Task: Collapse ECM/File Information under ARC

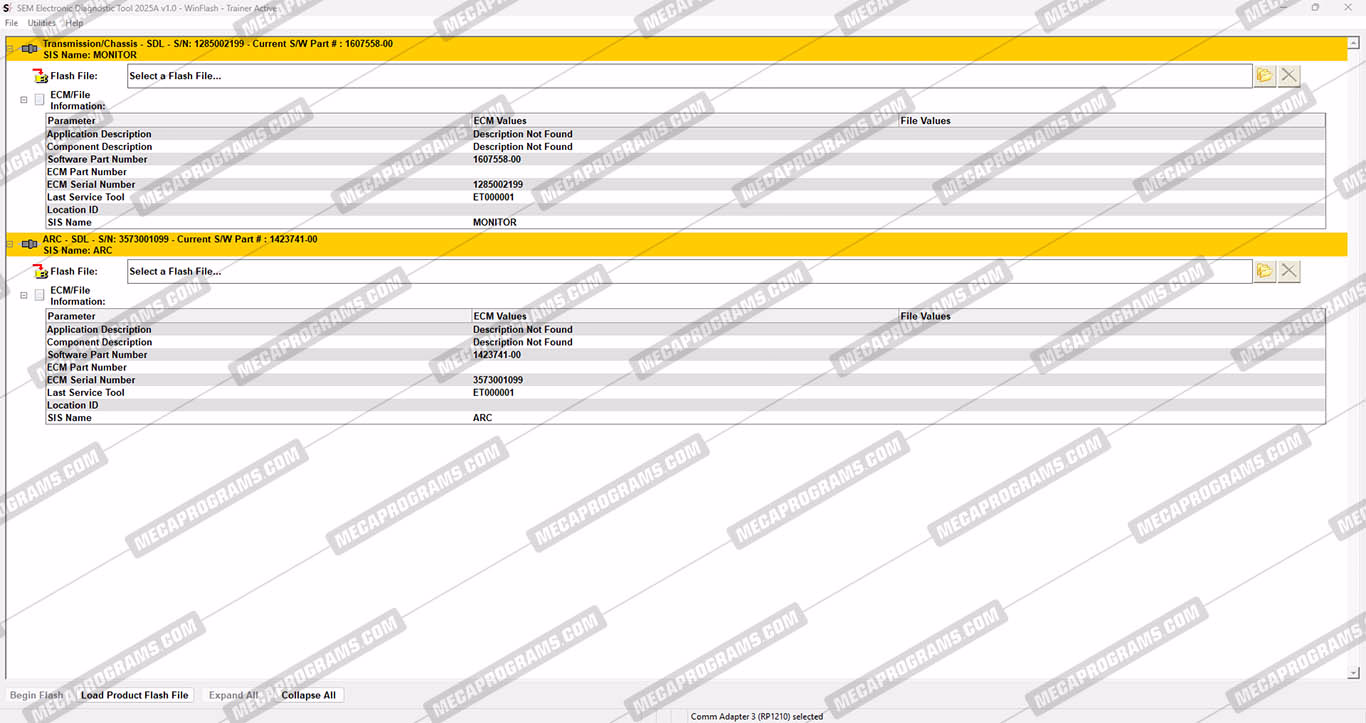Action: [24, 295]
